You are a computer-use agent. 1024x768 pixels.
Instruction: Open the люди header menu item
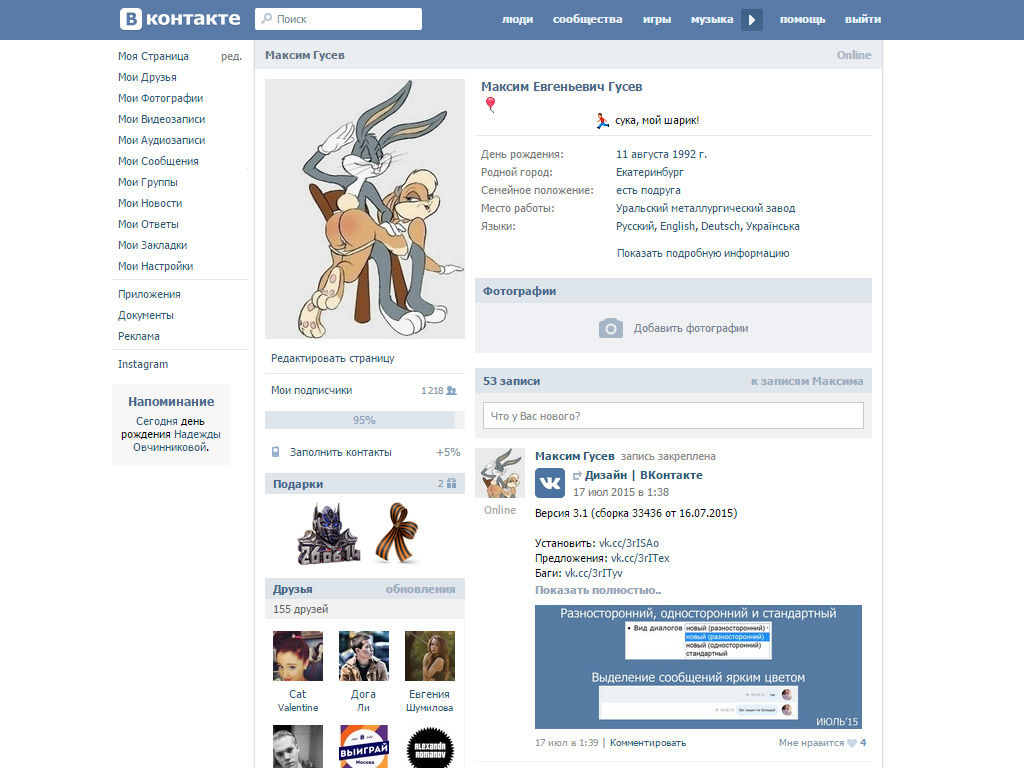point(517,20)
